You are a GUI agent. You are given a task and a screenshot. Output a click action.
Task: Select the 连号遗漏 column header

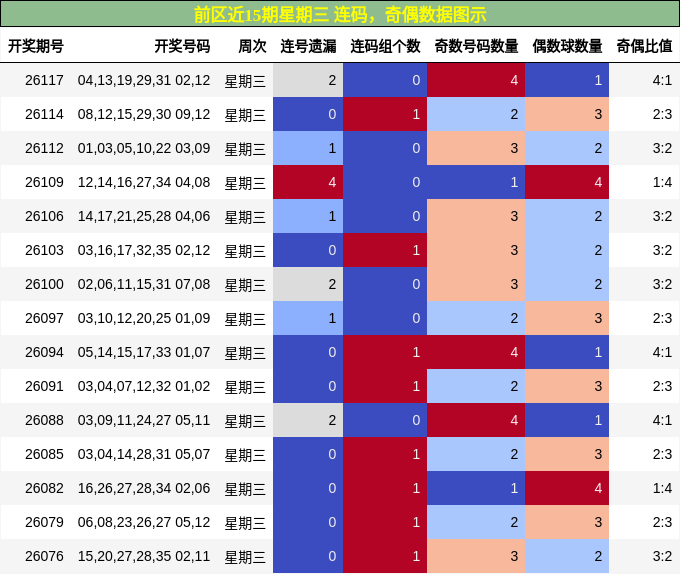308,46
